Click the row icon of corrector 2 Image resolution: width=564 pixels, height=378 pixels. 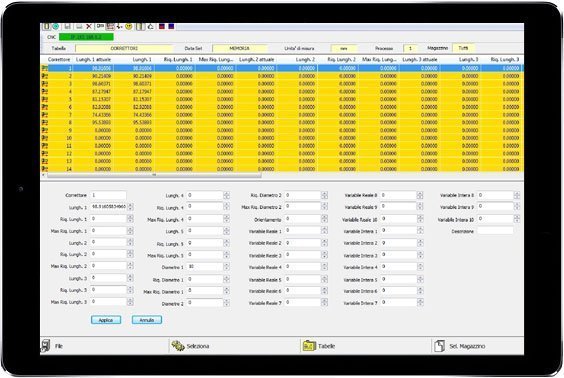(45, 76)
